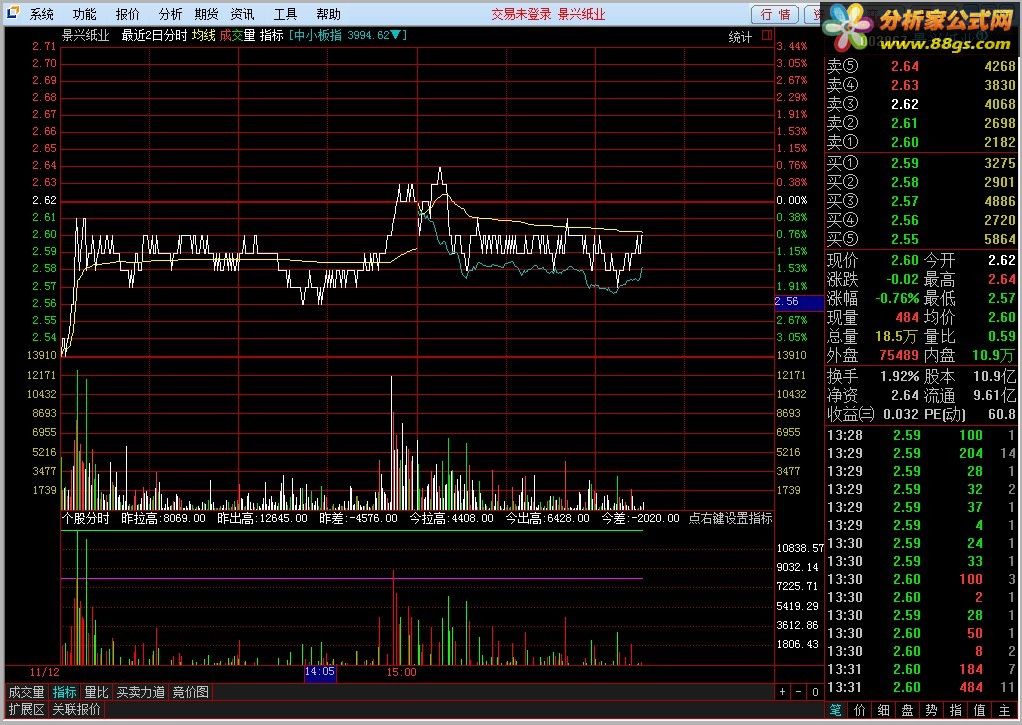Click the 买① 2.59 buy order row
Image resolution: width=1022 pixels, height=725 pixels.
(921, 163)
